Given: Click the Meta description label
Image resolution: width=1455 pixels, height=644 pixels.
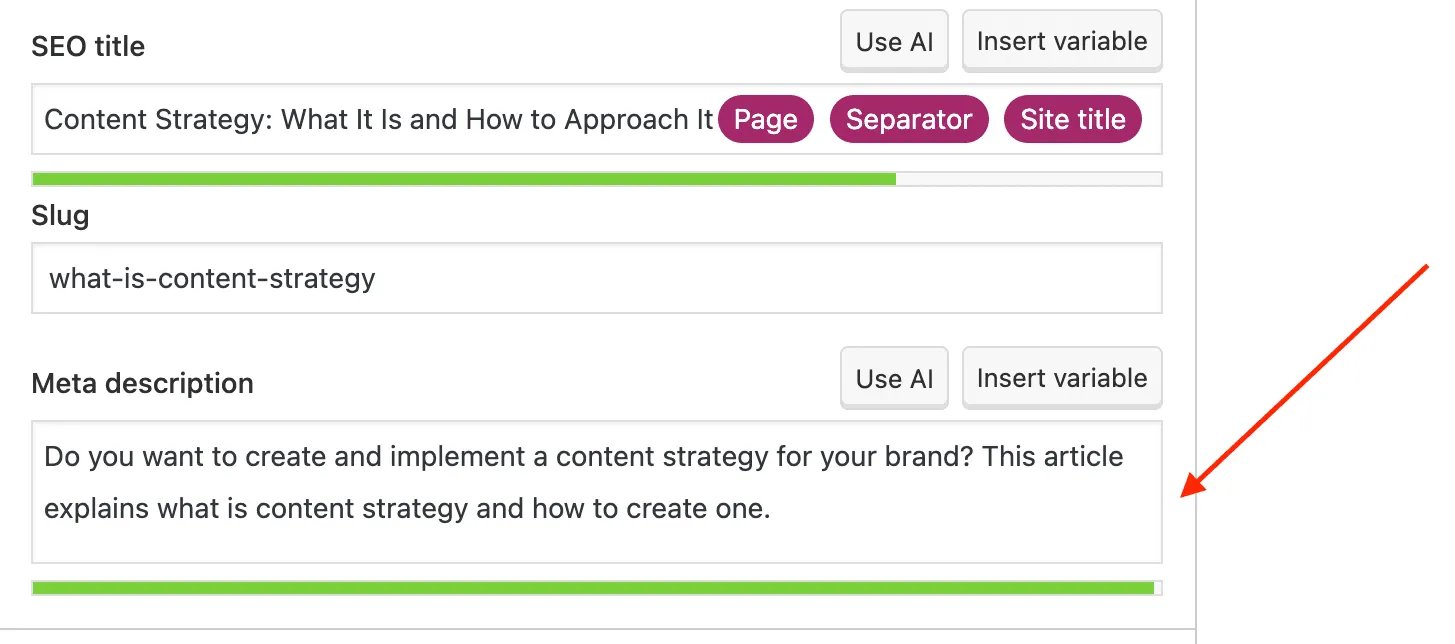Looking at the screenshot, I should click(x=142, y=383).
